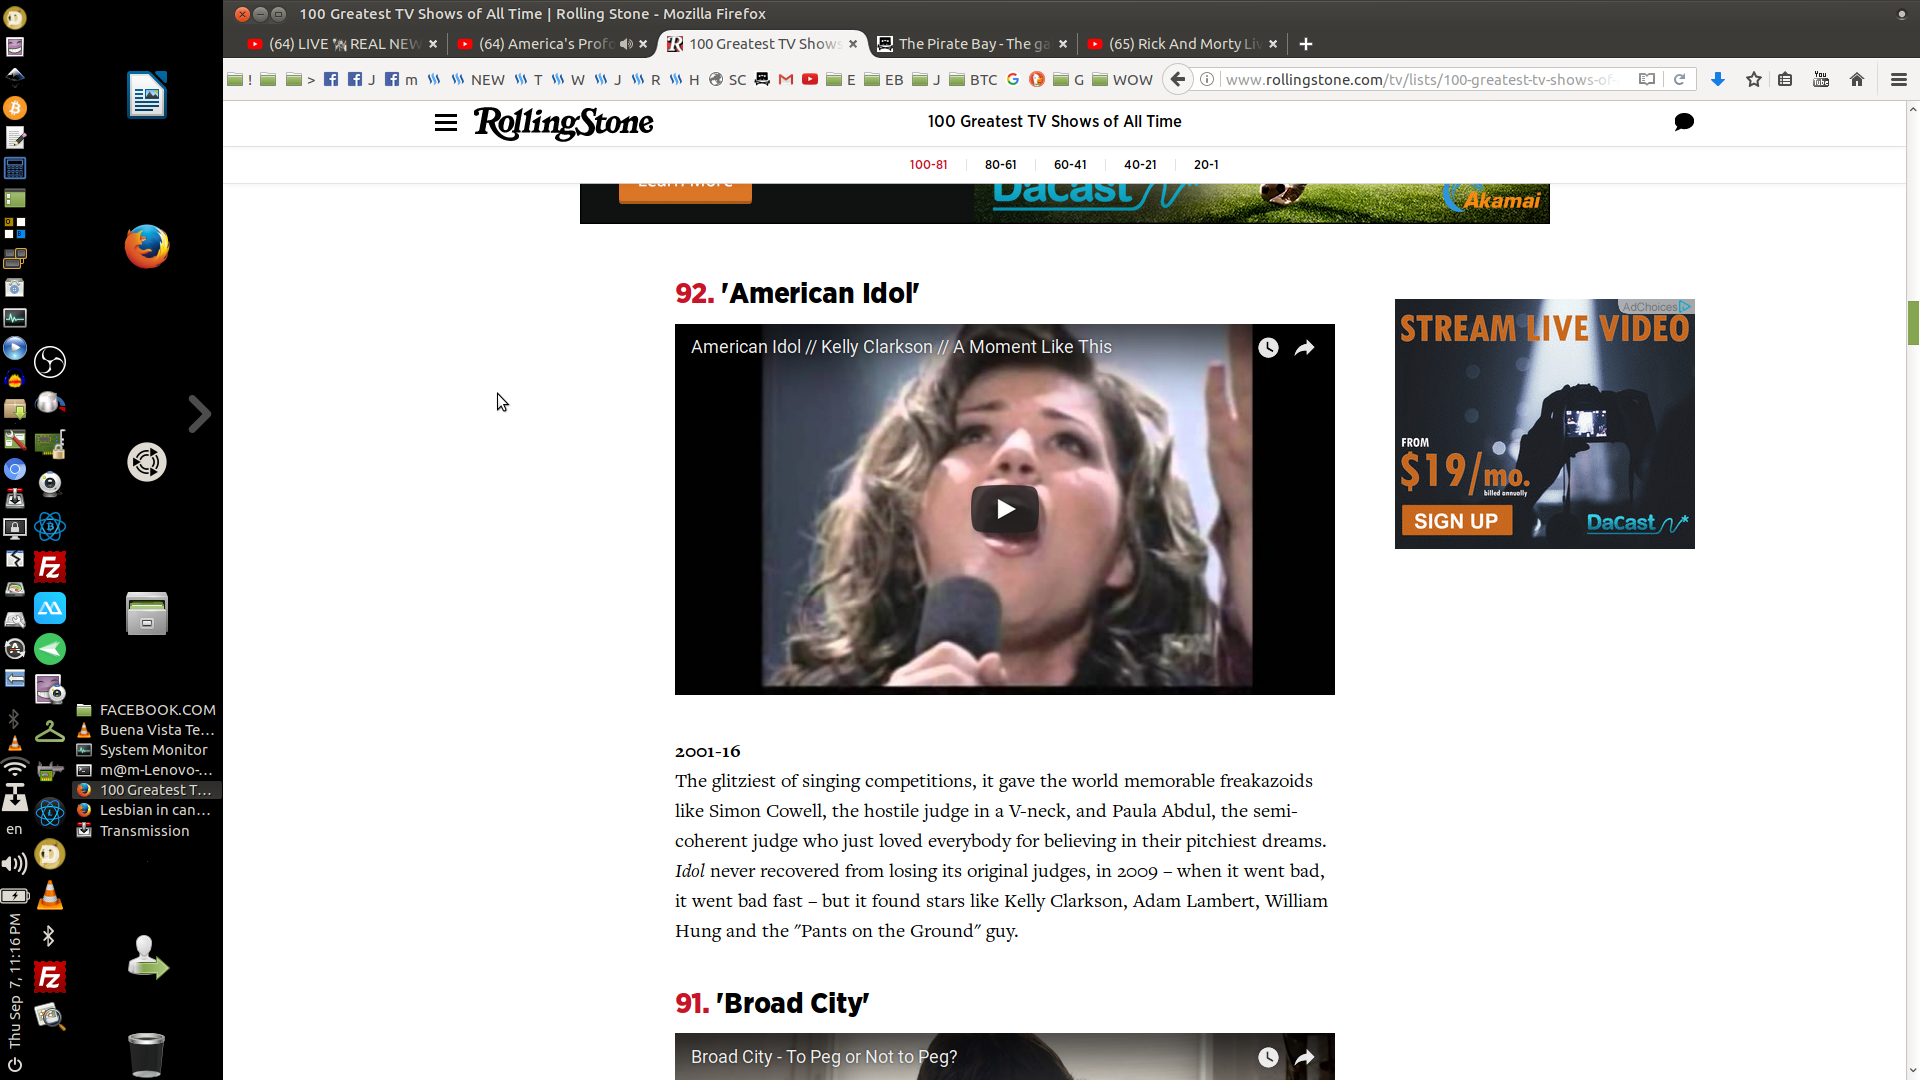
Task: Expand the dock arrow chevron
Action: 199,413
